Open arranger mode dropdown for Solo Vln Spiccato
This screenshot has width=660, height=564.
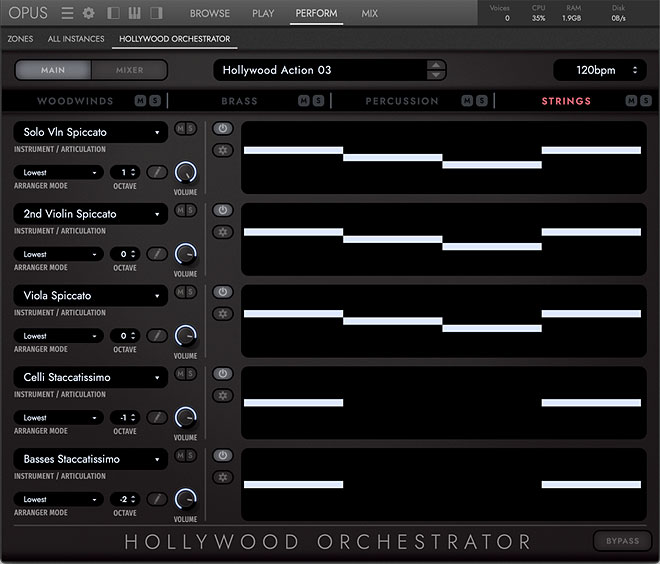click(59, 172)
